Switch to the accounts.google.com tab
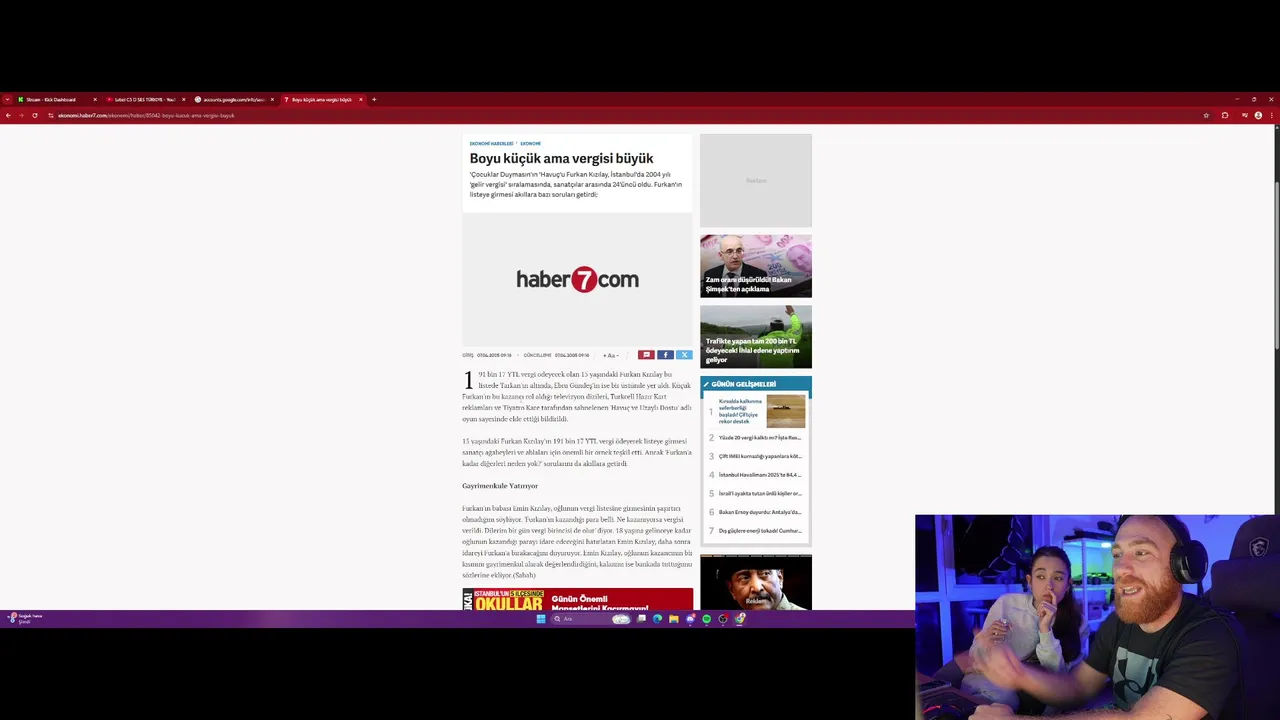The width and height of the screenshot is (1280, 720). pos(234,99)
